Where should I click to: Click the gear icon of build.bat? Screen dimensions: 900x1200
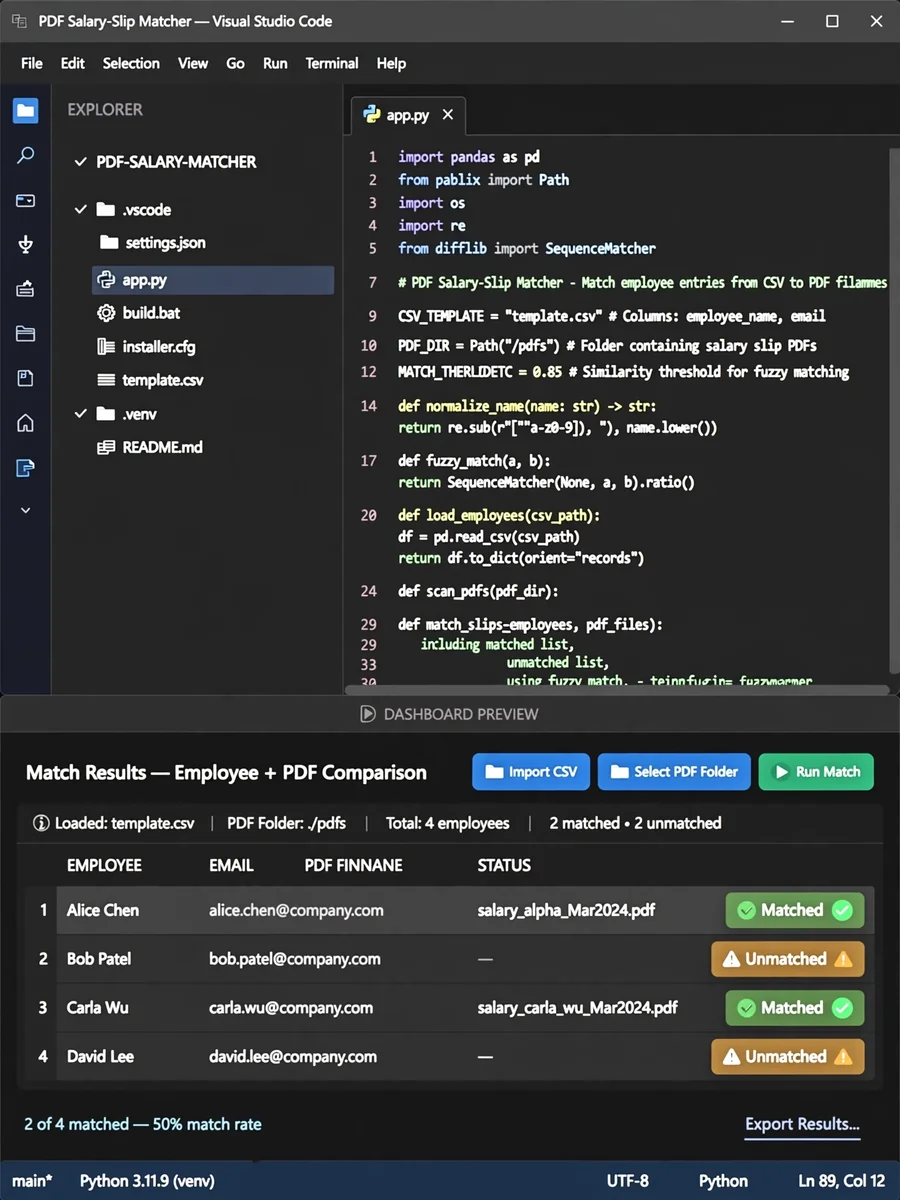click(x=106, y=313)
